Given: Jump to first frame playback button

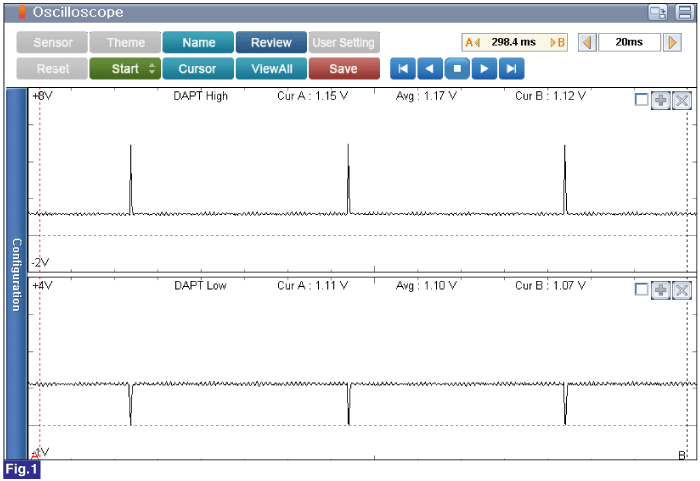Looking at the screenshot, I should pyautogui.click(x=403, y=69).
